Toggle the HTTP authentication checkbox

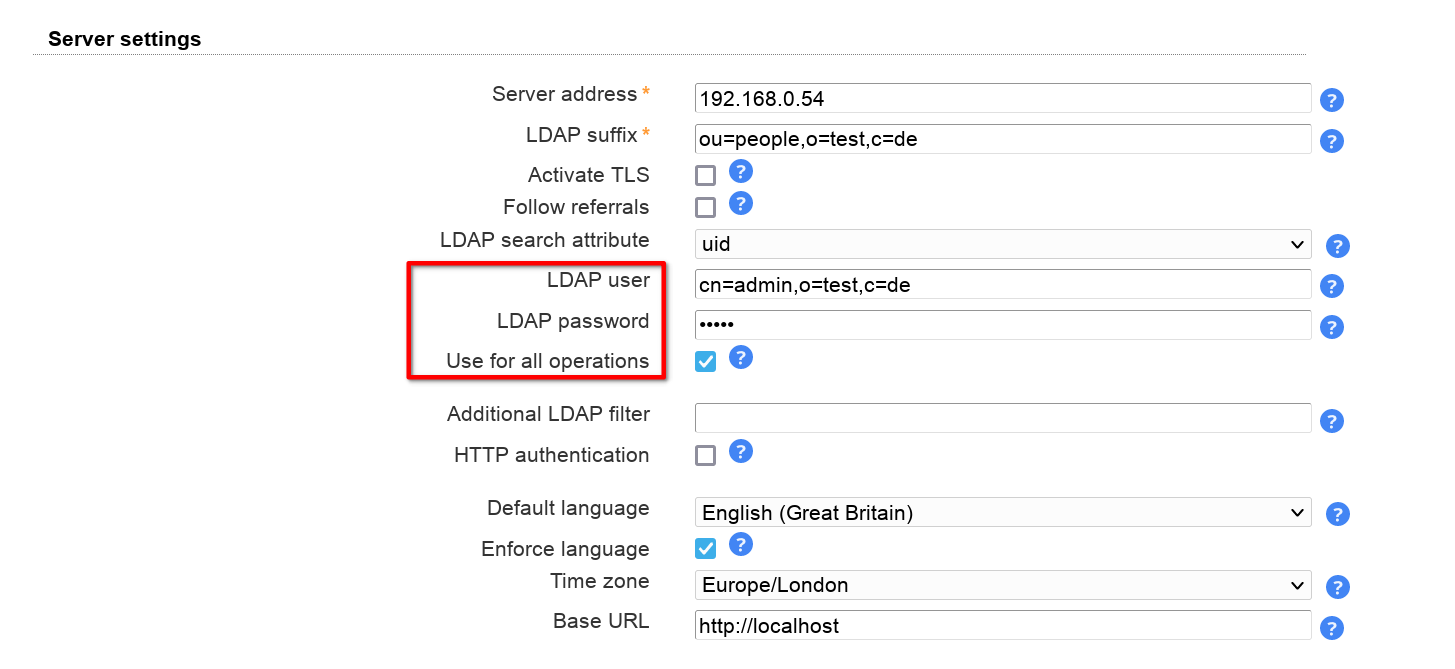pyautogui.click(x=706, y=456)
